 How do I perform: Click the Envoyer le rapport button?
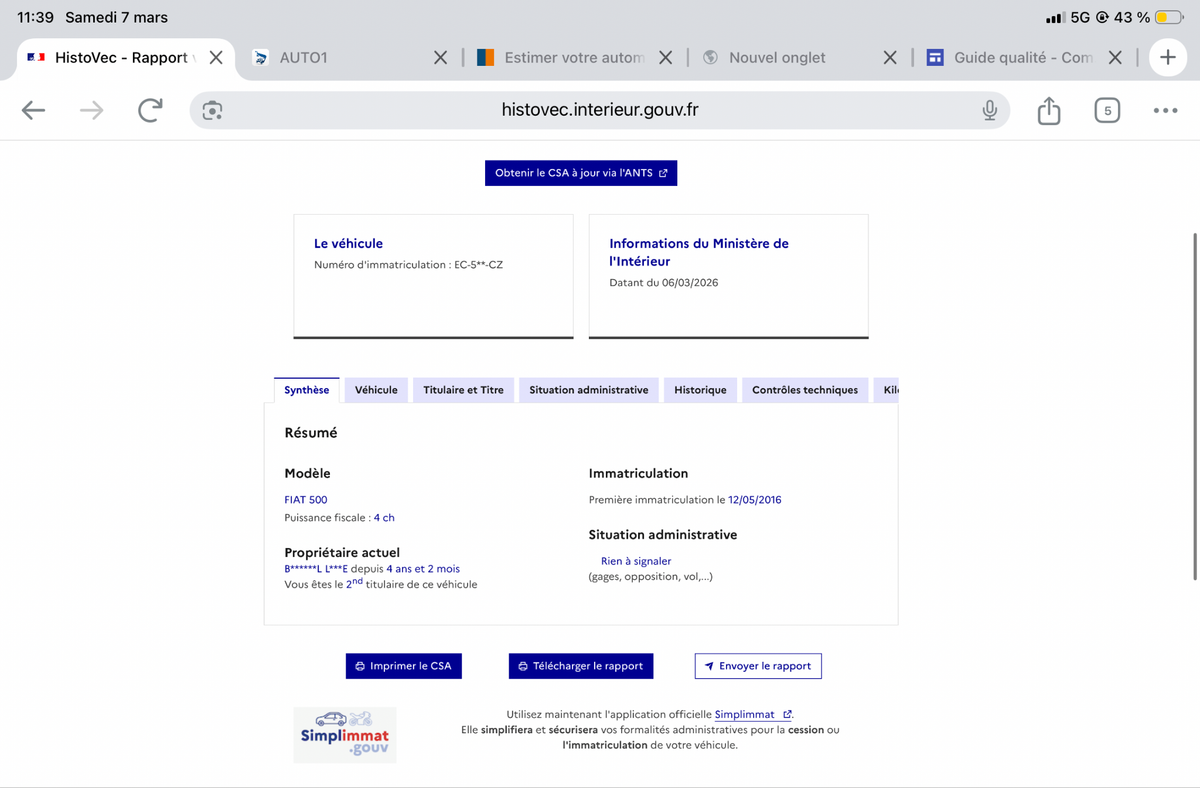(x=758, y=666)
